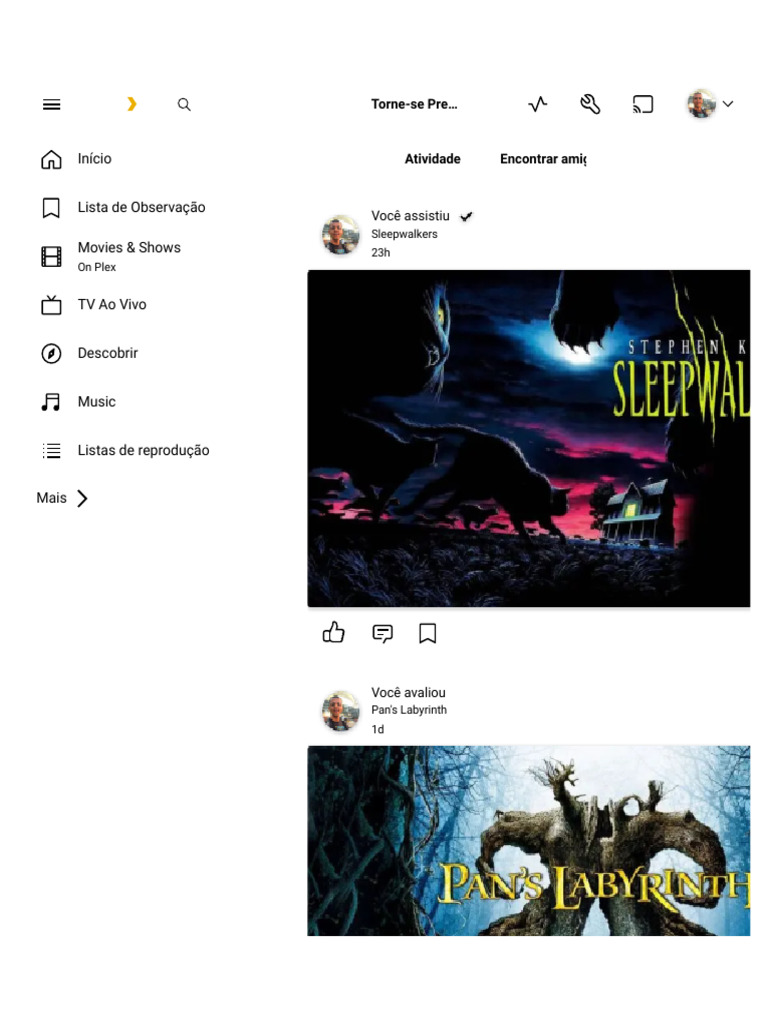Open the account dropdown arrow
Viewport: 768px width, 1024px height.
(x=728, y=104)
